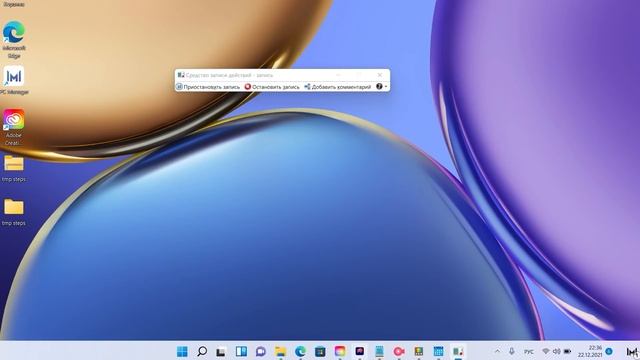The height and width of the screenshot is (360, 640).
Task: Open the Widgets panel on taskbar
Action: 241,351
